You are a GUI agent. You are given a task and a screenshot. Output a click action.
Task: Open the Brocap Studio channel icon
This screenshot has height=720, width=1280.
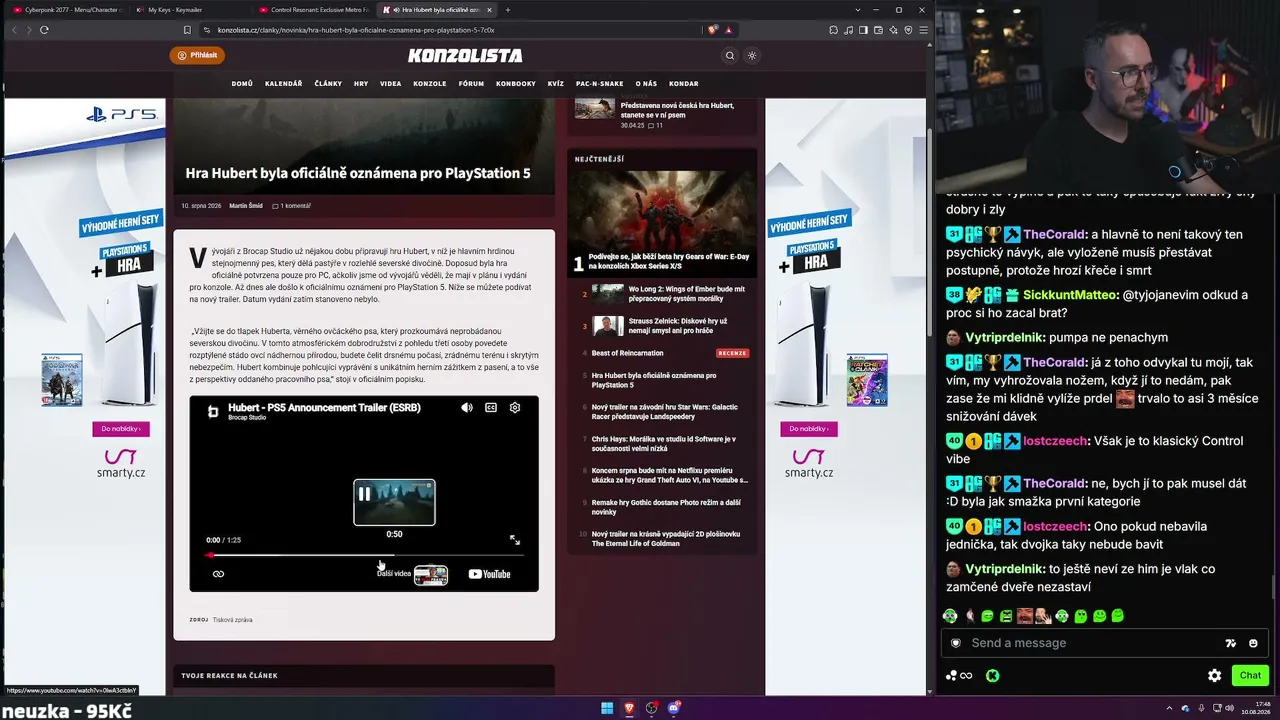tap(212, 411)
